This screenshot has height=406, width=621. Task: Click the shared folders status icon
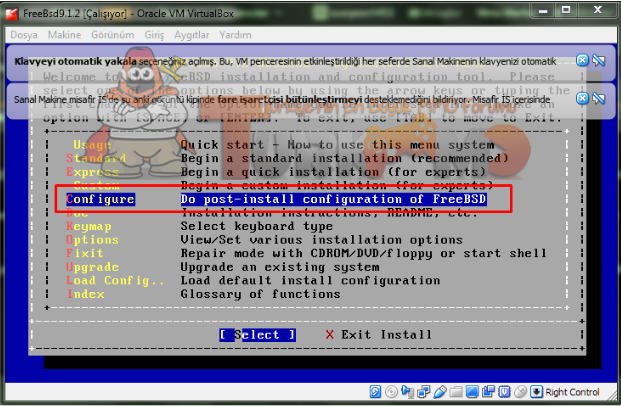(456, 392)
